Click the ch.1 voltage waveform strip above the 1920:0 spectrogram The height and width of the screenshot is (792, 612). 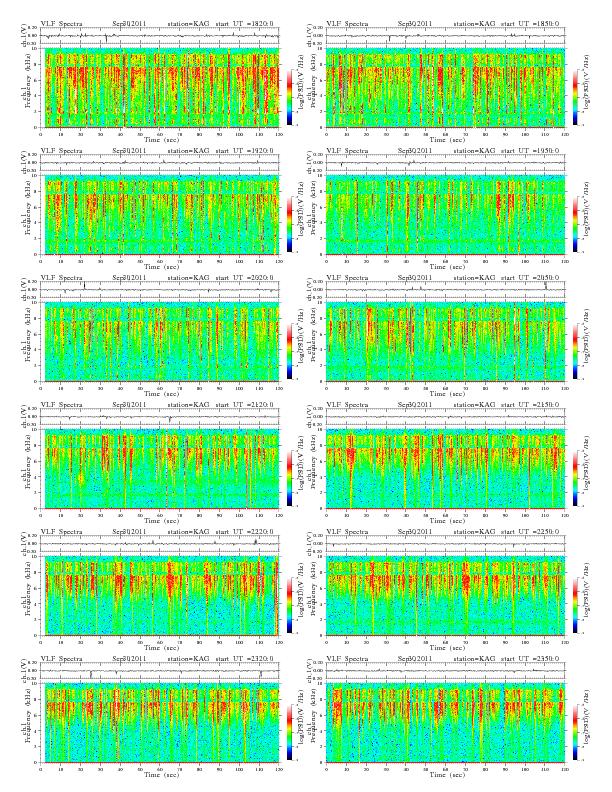[x=160, y=163]
